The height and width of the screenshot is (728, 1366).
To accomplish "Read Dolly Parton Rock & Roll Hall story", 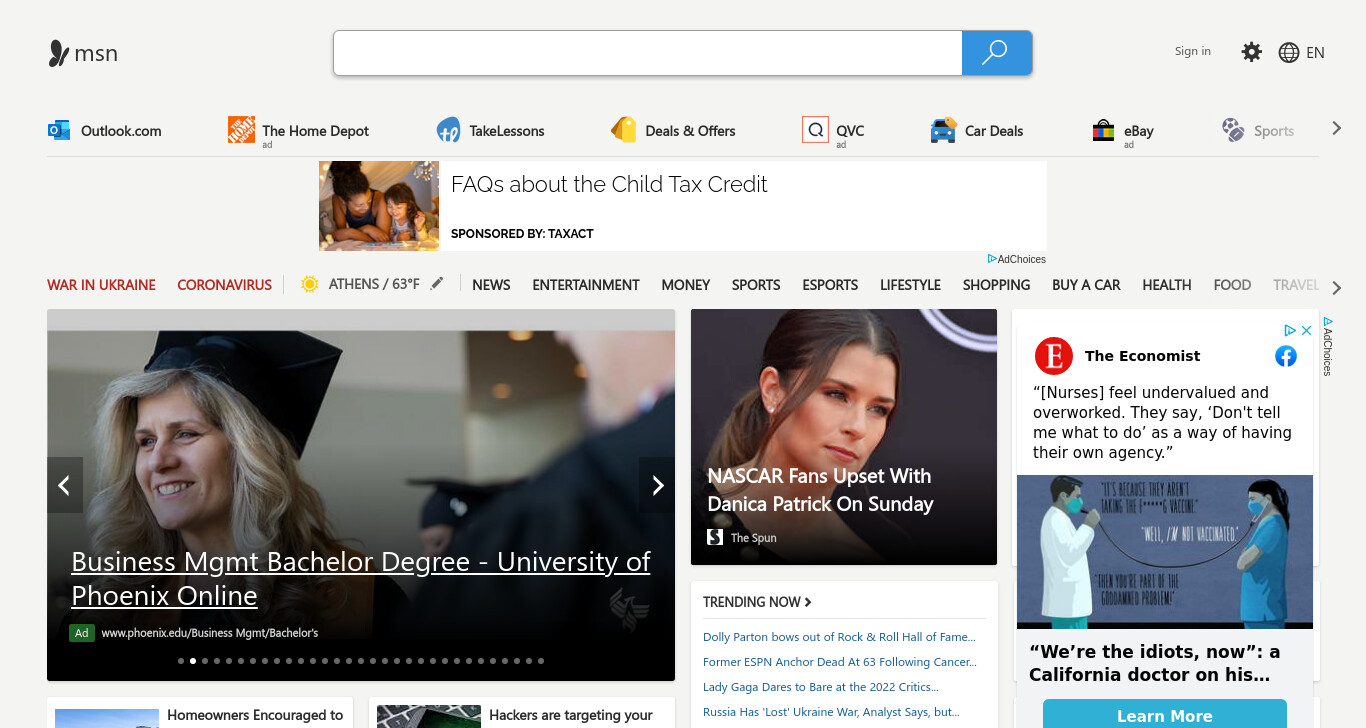I will click(839, 637).
